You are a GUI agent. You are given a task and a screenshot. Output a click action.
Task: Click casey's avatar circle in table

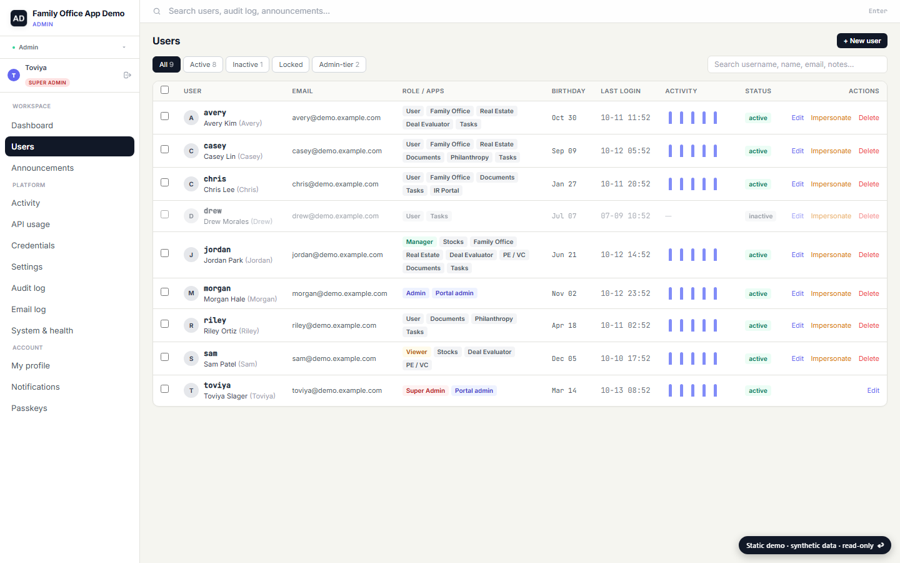click(x=191, y=151)
